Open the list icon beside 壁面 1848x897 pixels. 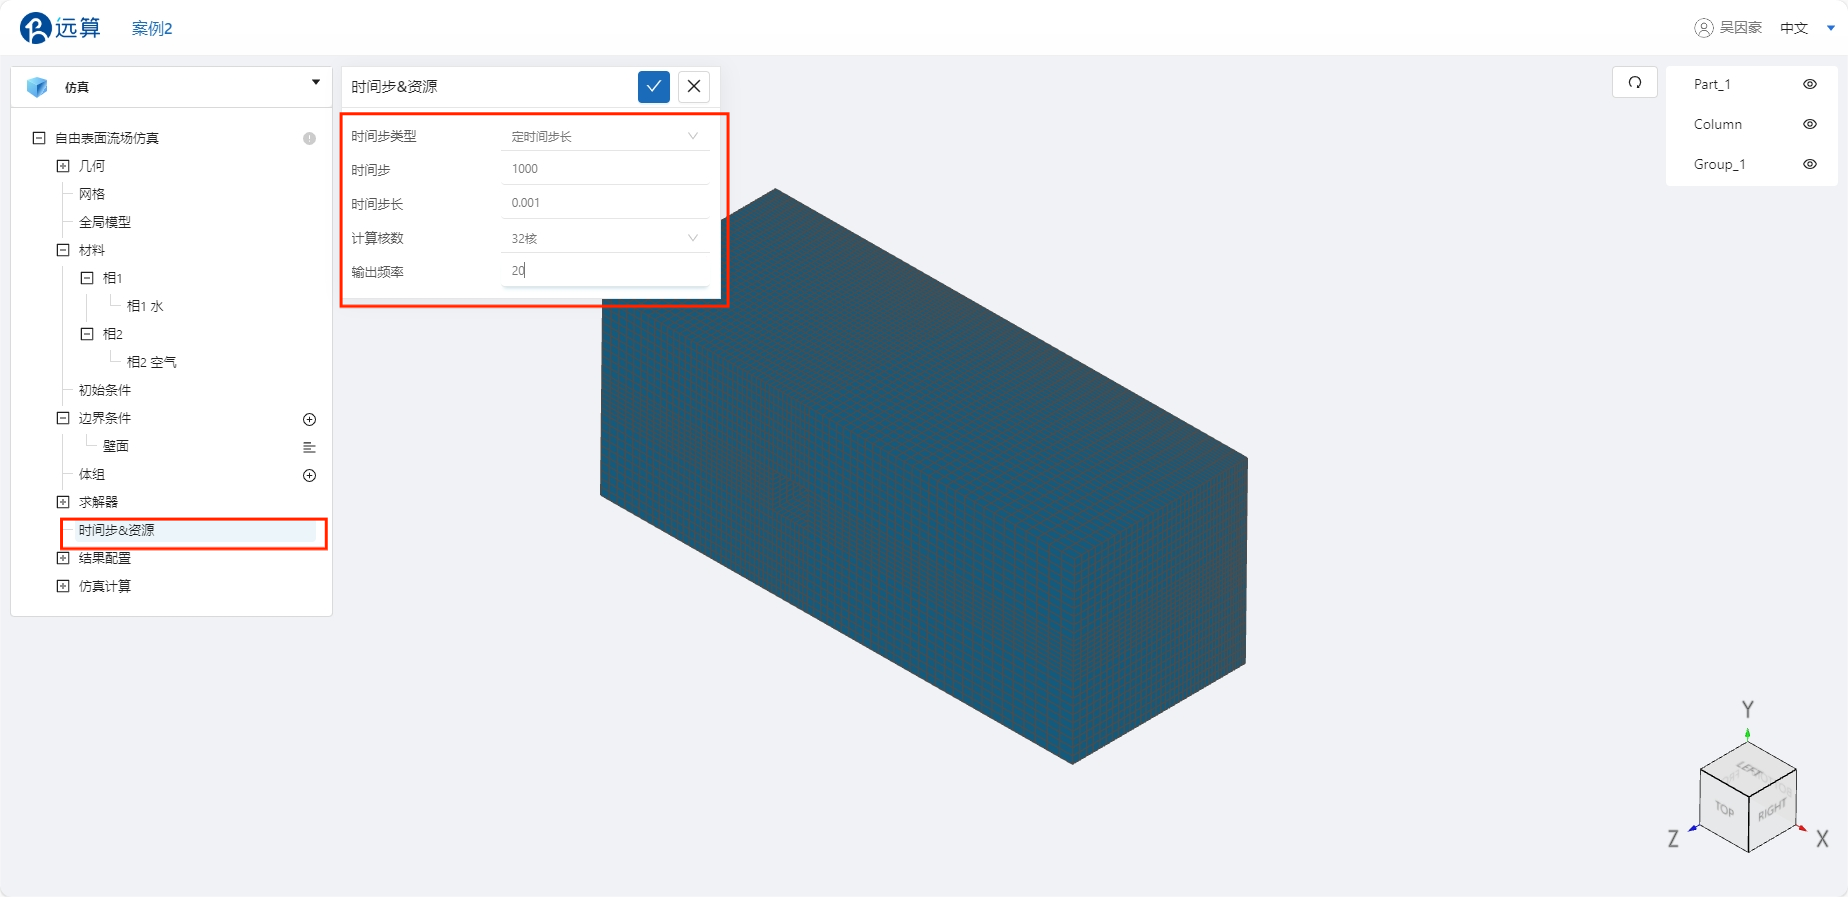click(x=310, y=447)
